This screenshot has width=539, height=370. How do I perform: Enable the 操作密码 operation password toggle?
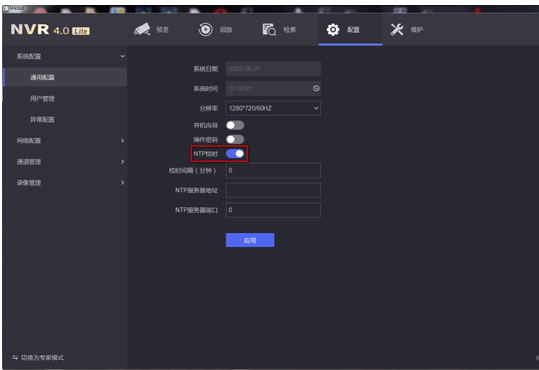point(235,139)
